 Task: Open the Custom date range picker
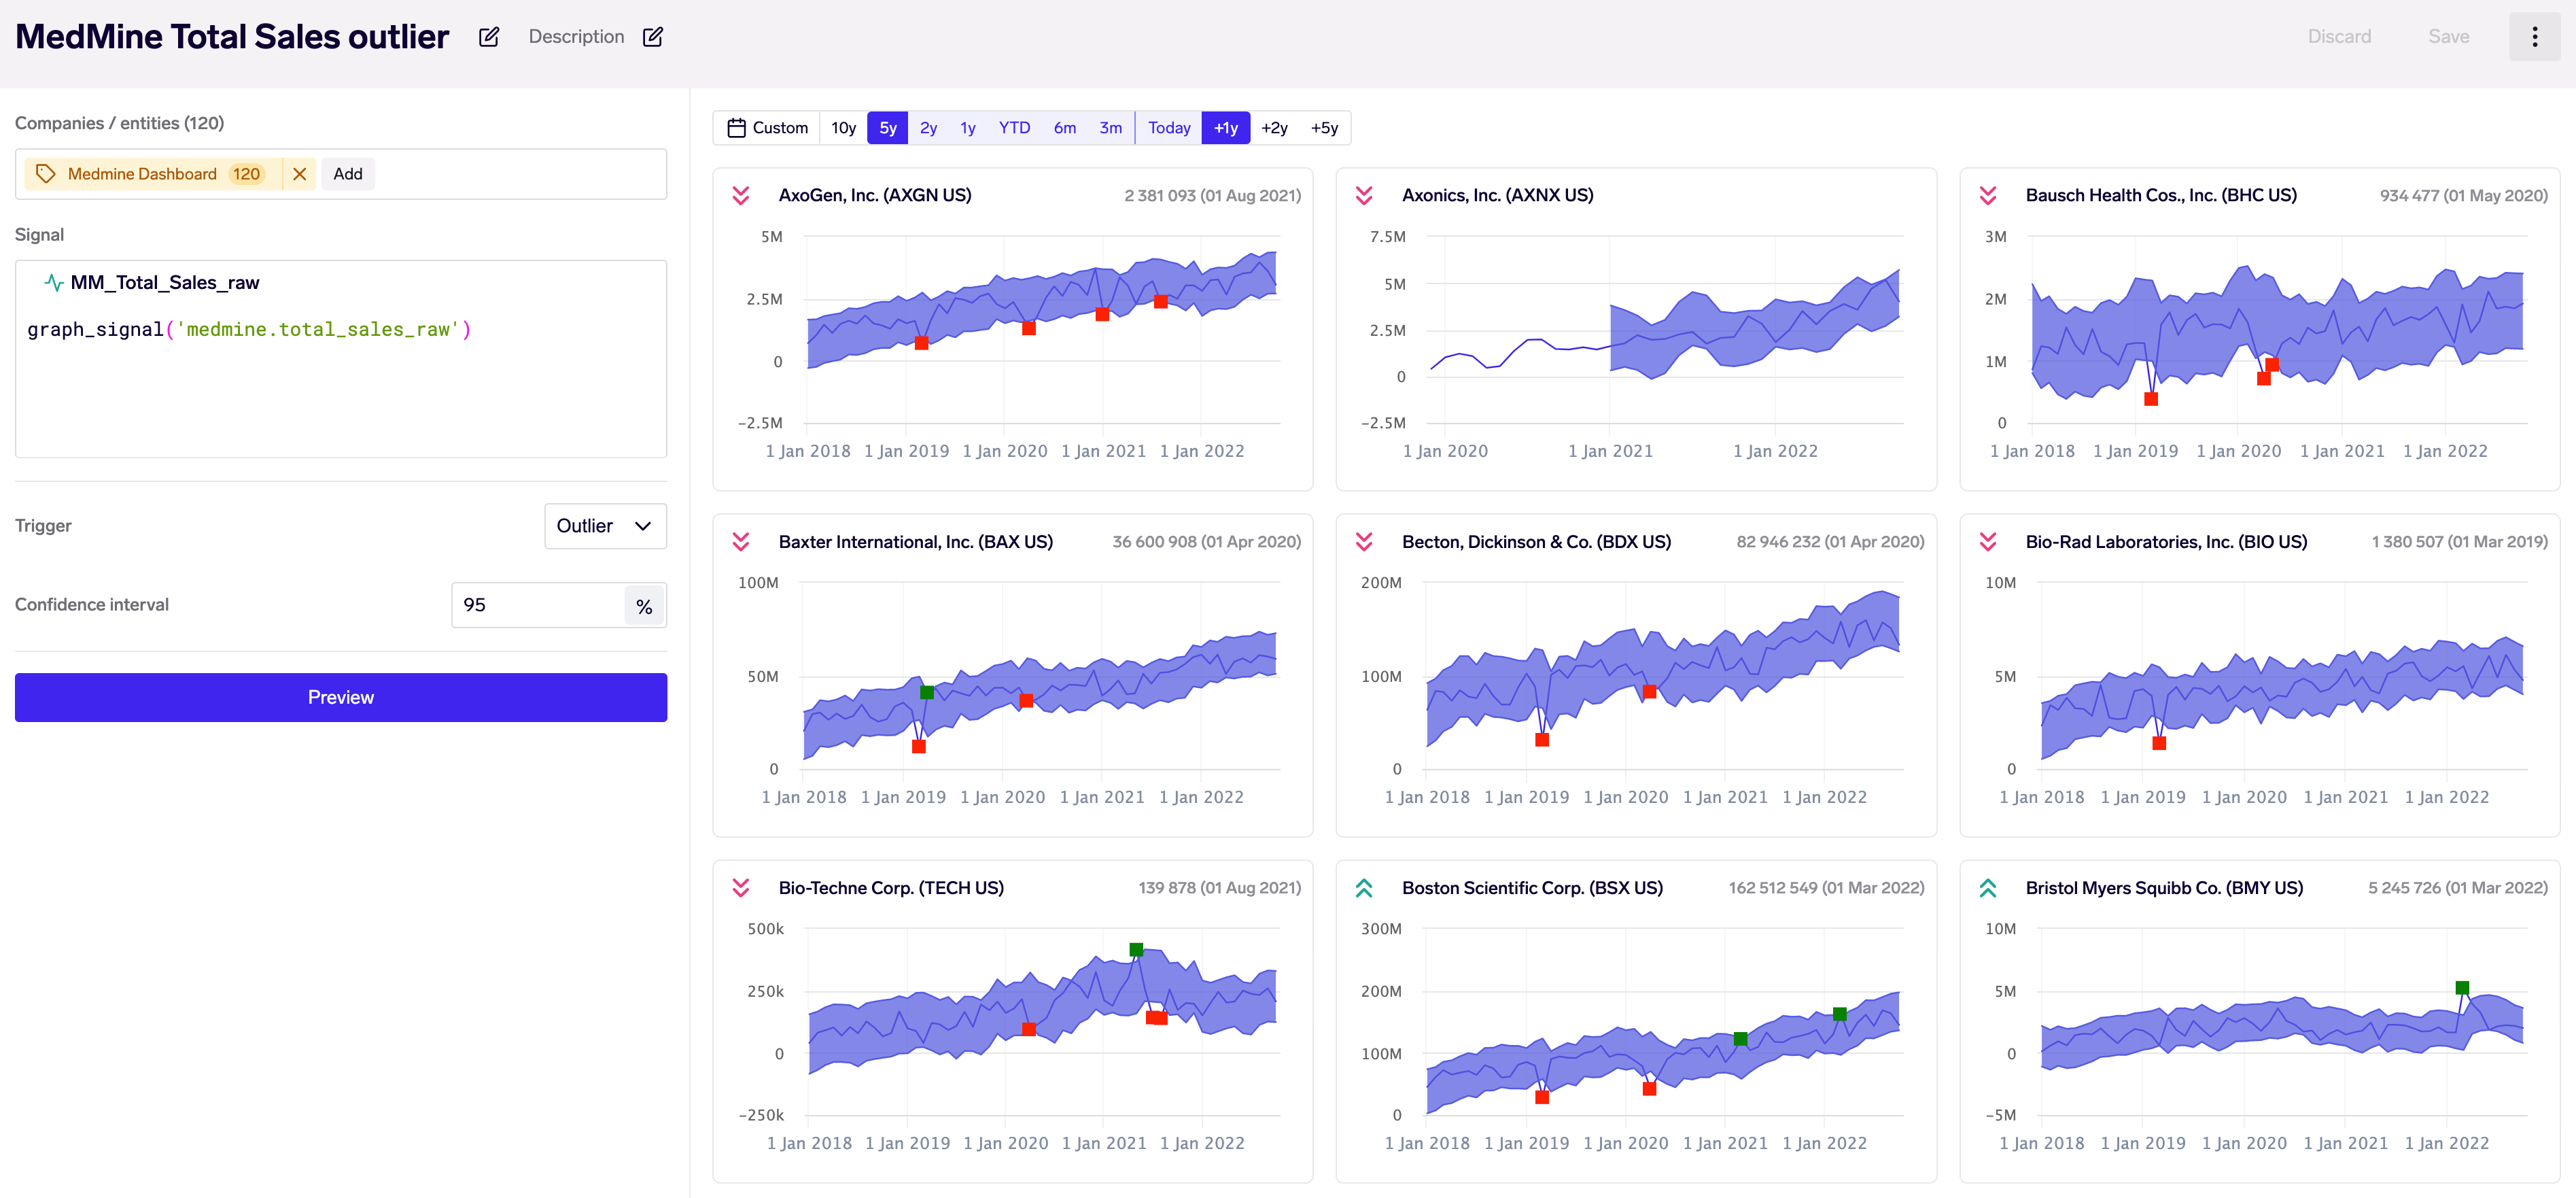point(767,128)
